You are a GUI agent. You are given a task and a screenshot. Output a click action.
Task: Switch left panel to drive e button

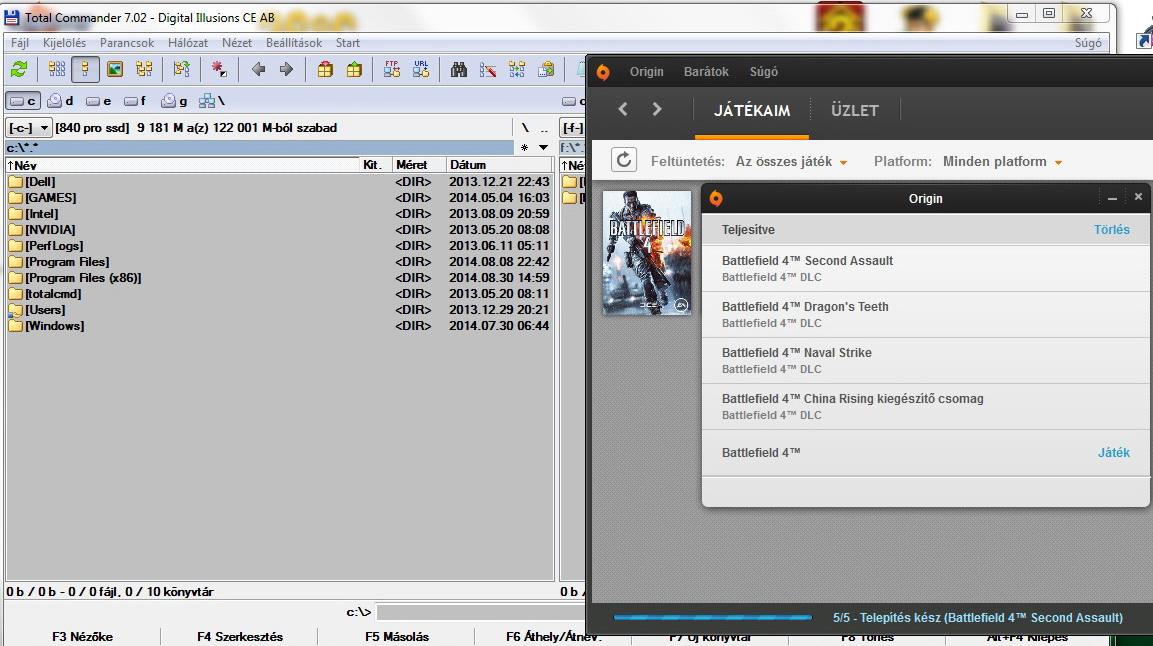pyautogui.click(x=99, y=101)
